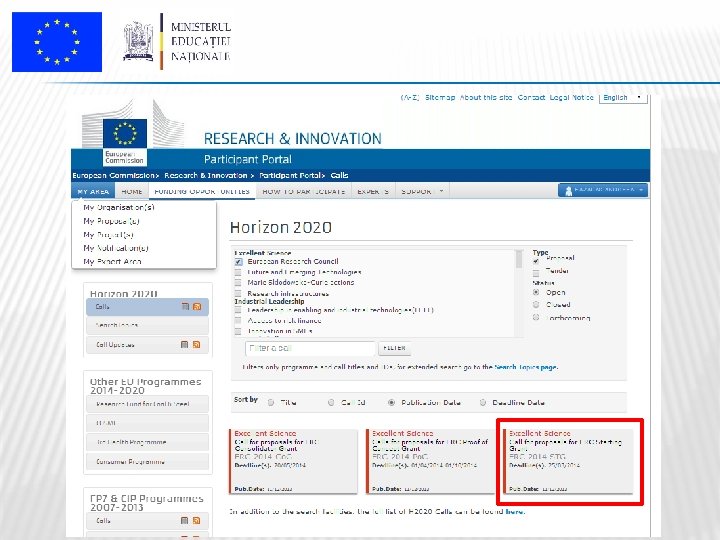Screen dimensions: 720x540
Task: Open ERC Proof of Concept call card
Action: click(431, 461)
